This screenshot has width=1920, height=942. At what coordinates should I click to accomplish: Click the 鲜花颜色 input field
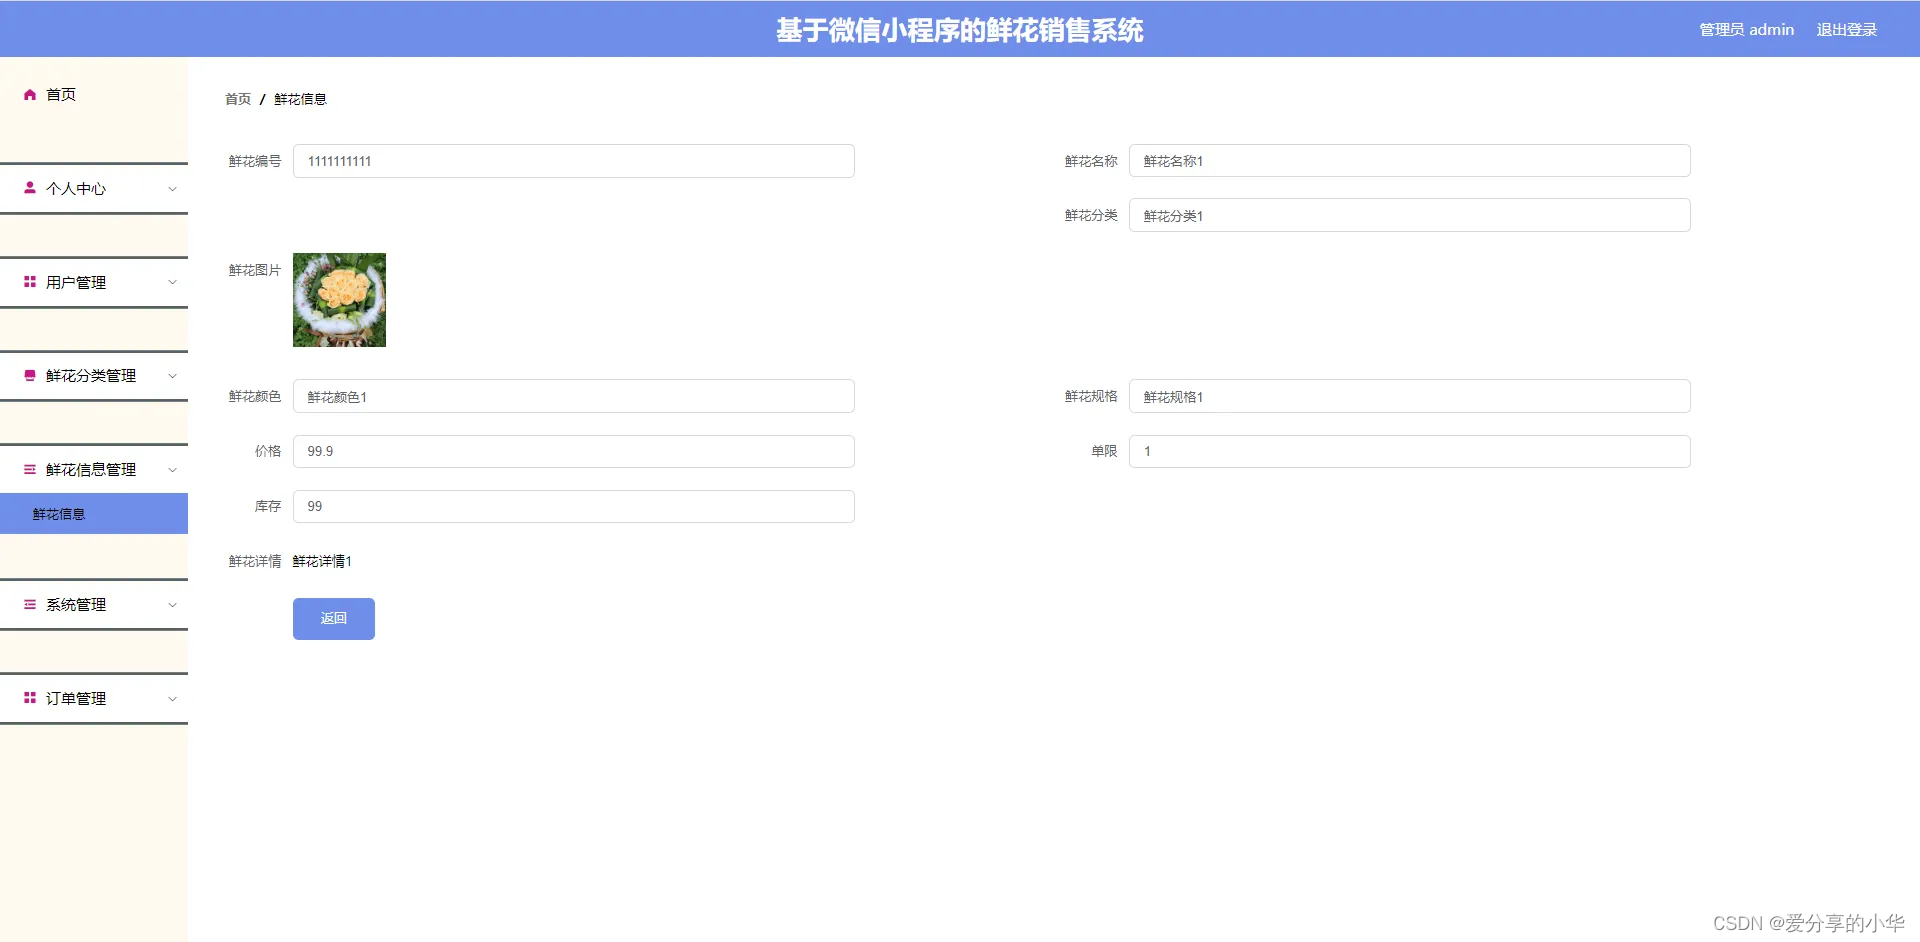pyautogui.click(x=574, y=396)
